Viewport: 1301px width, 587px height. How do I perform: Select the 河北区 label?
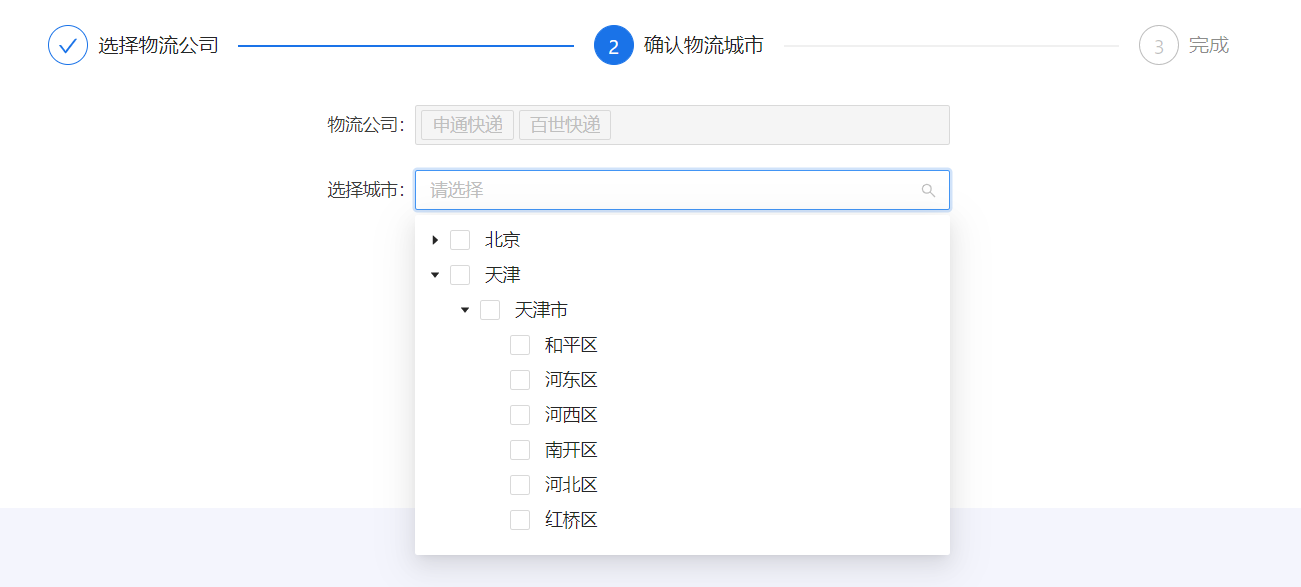(571, 485)
